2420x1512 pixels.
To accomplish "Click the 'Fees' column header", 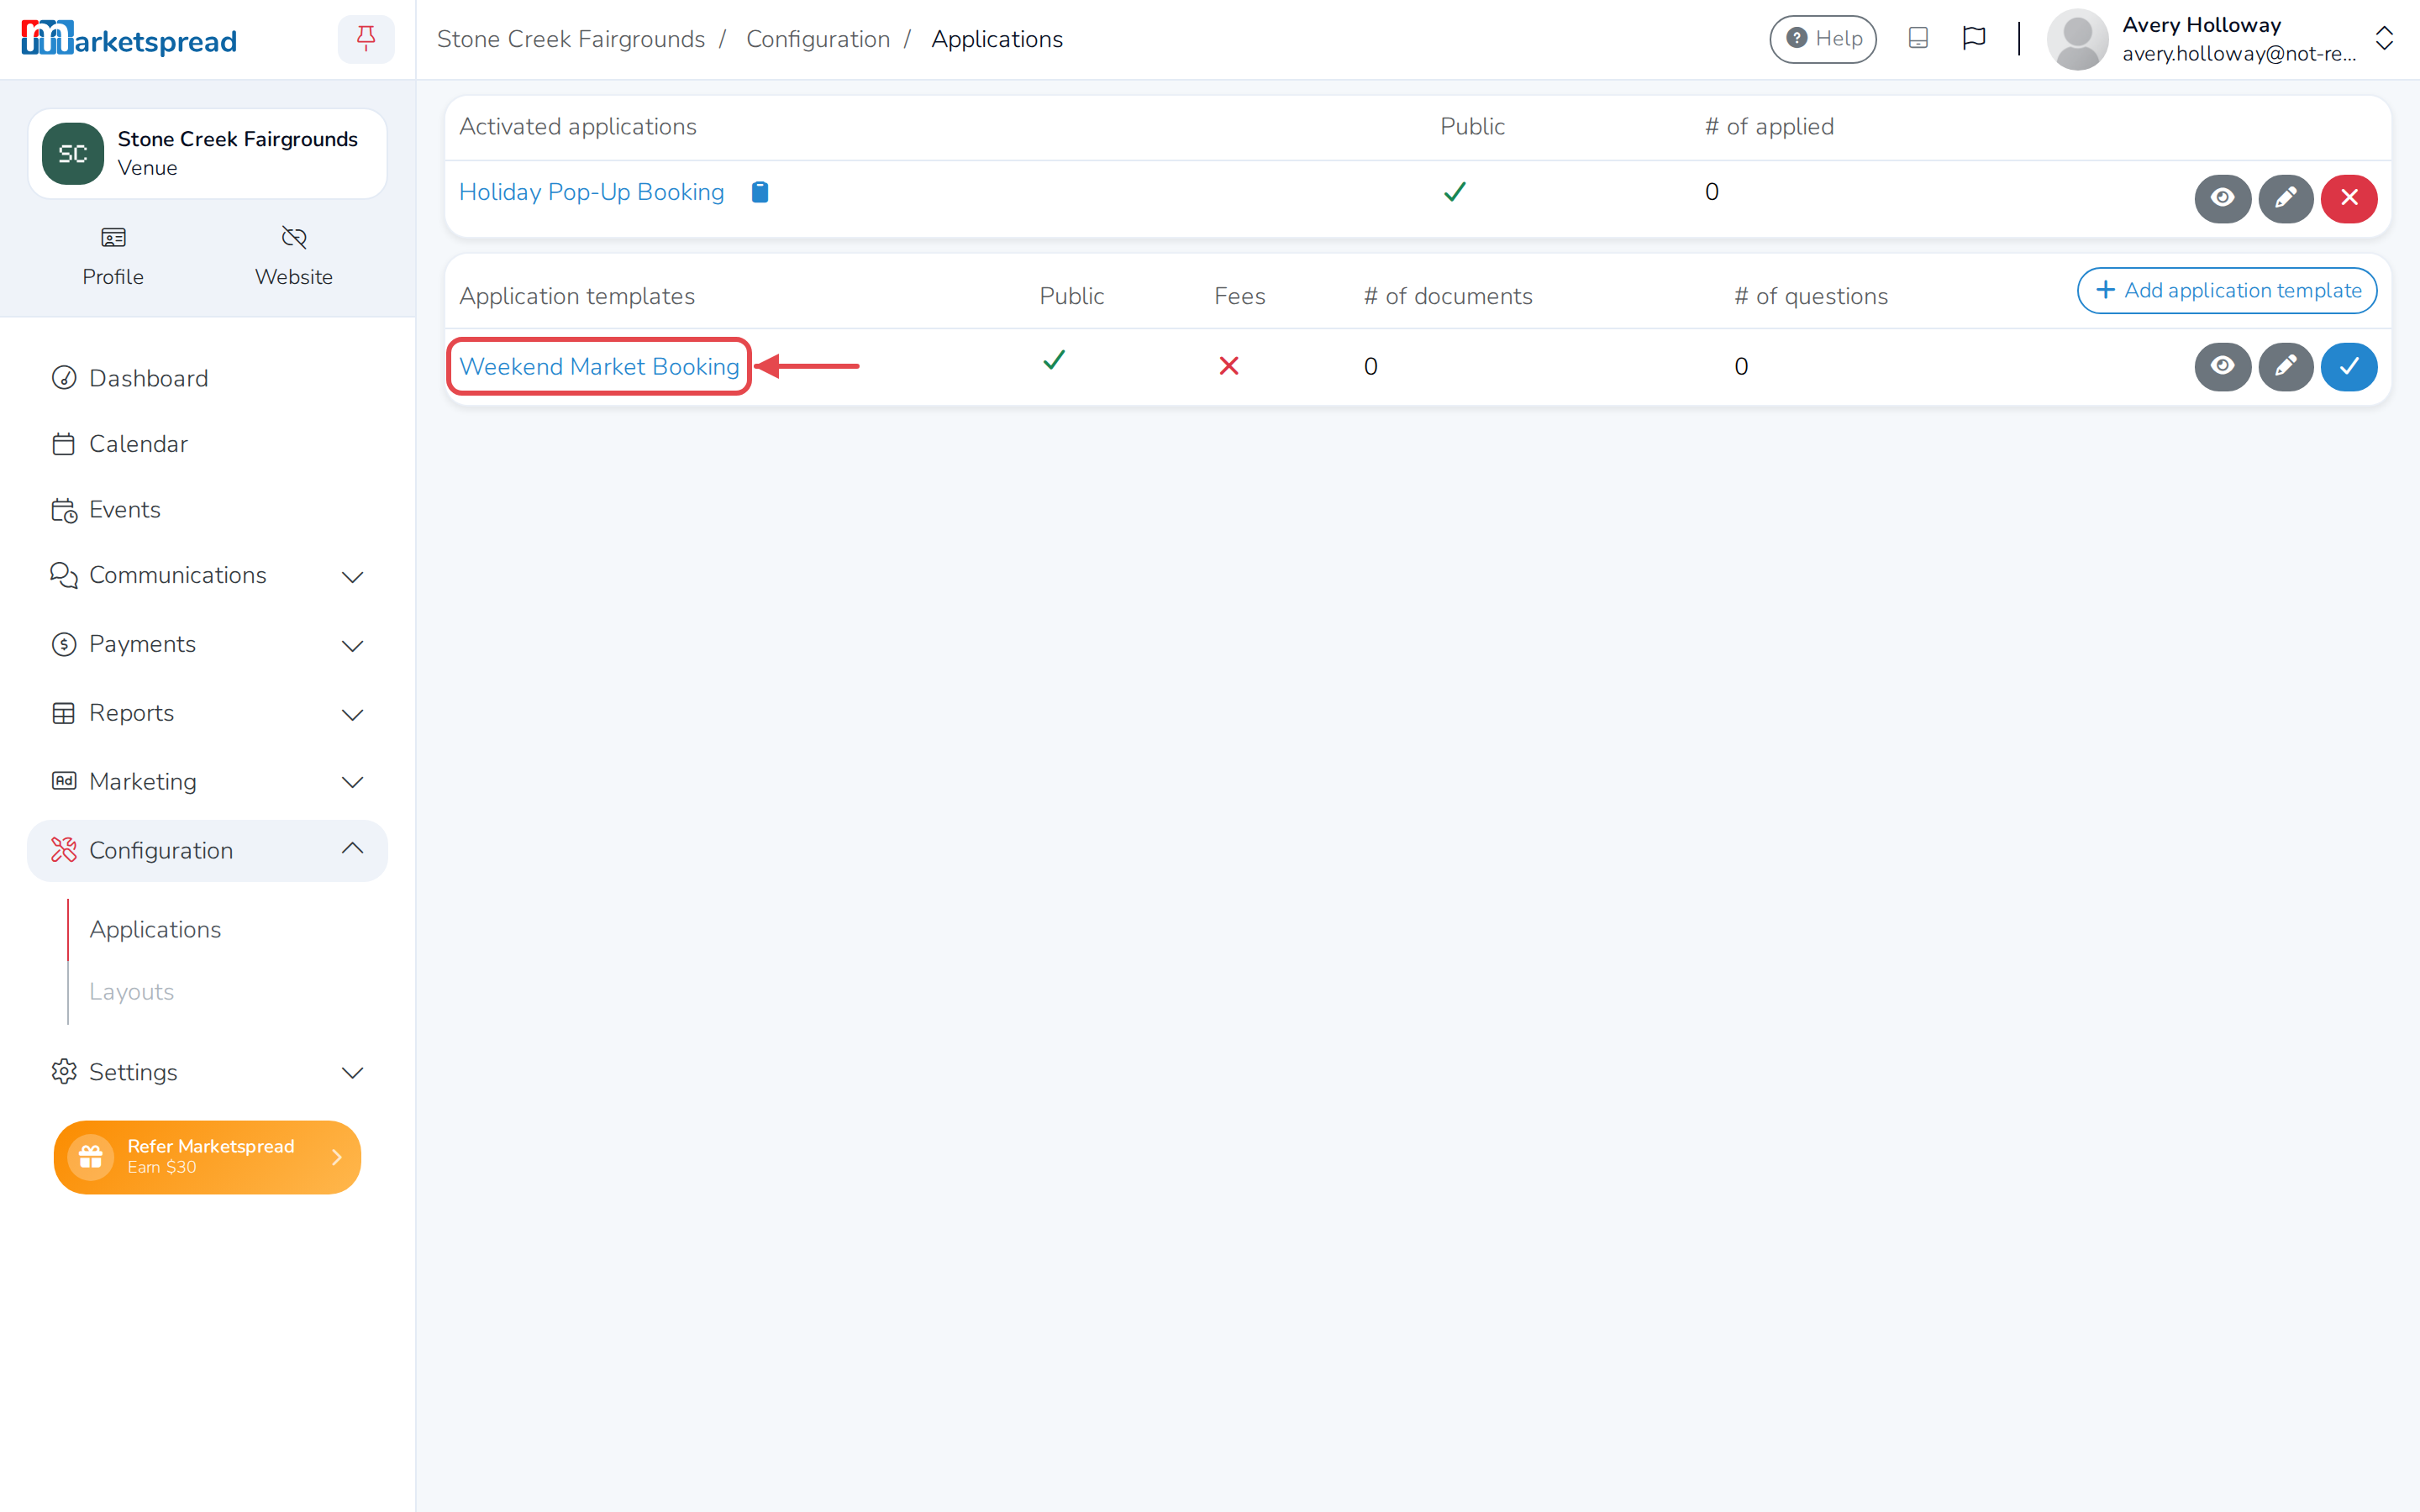I will pos(1239,297).
